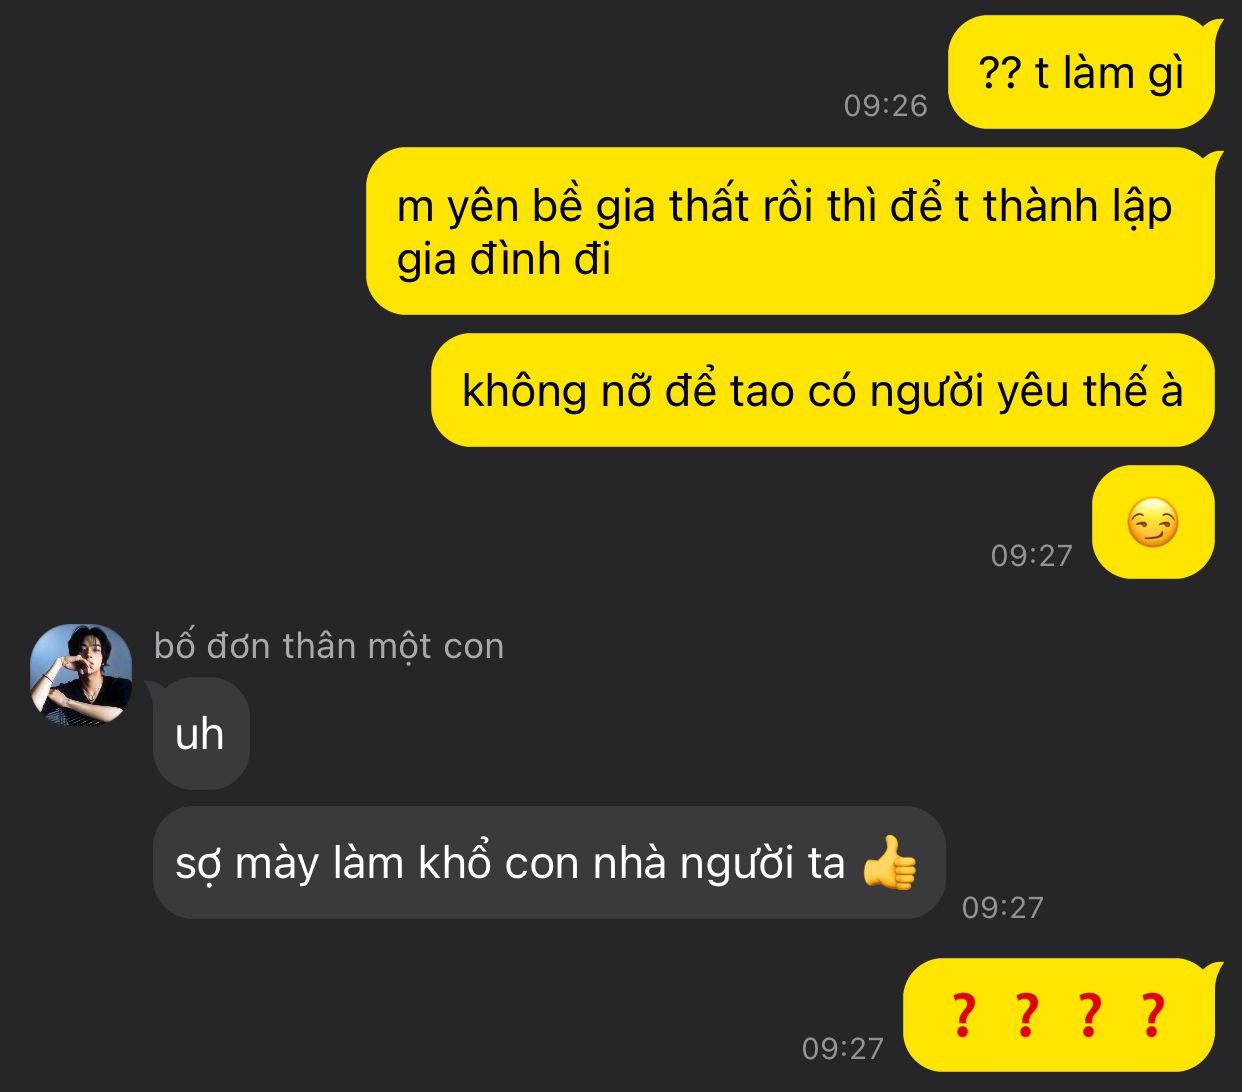Viewport: 1242px width, 1092px height.
Task: Tap the word 'uh' text
Action: [x=199, y=734]
